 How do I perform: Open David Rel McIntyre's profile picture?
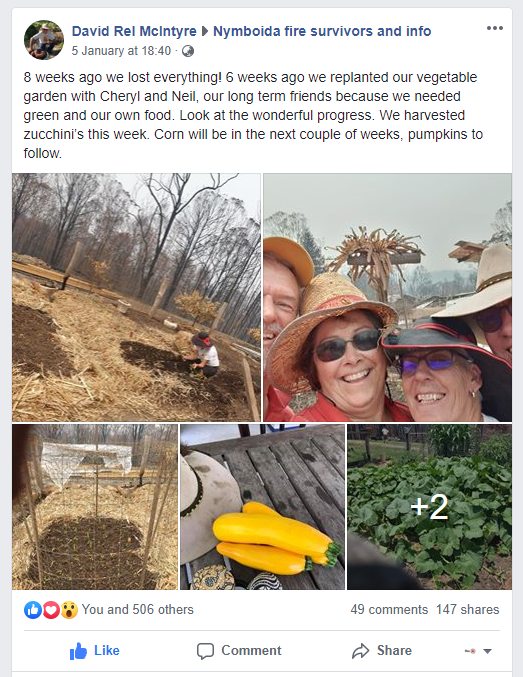[x=44, y=40]
